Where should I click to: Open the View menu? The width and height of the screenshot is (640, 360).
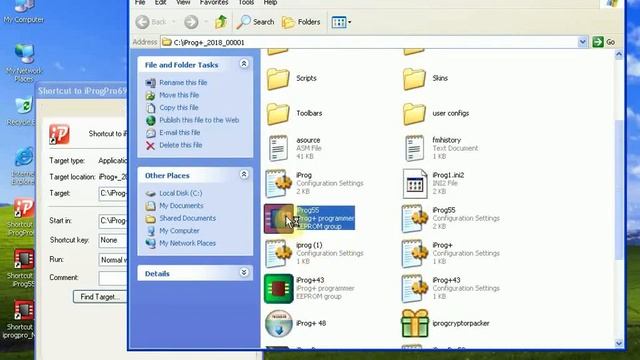click(x=183, y=3)
